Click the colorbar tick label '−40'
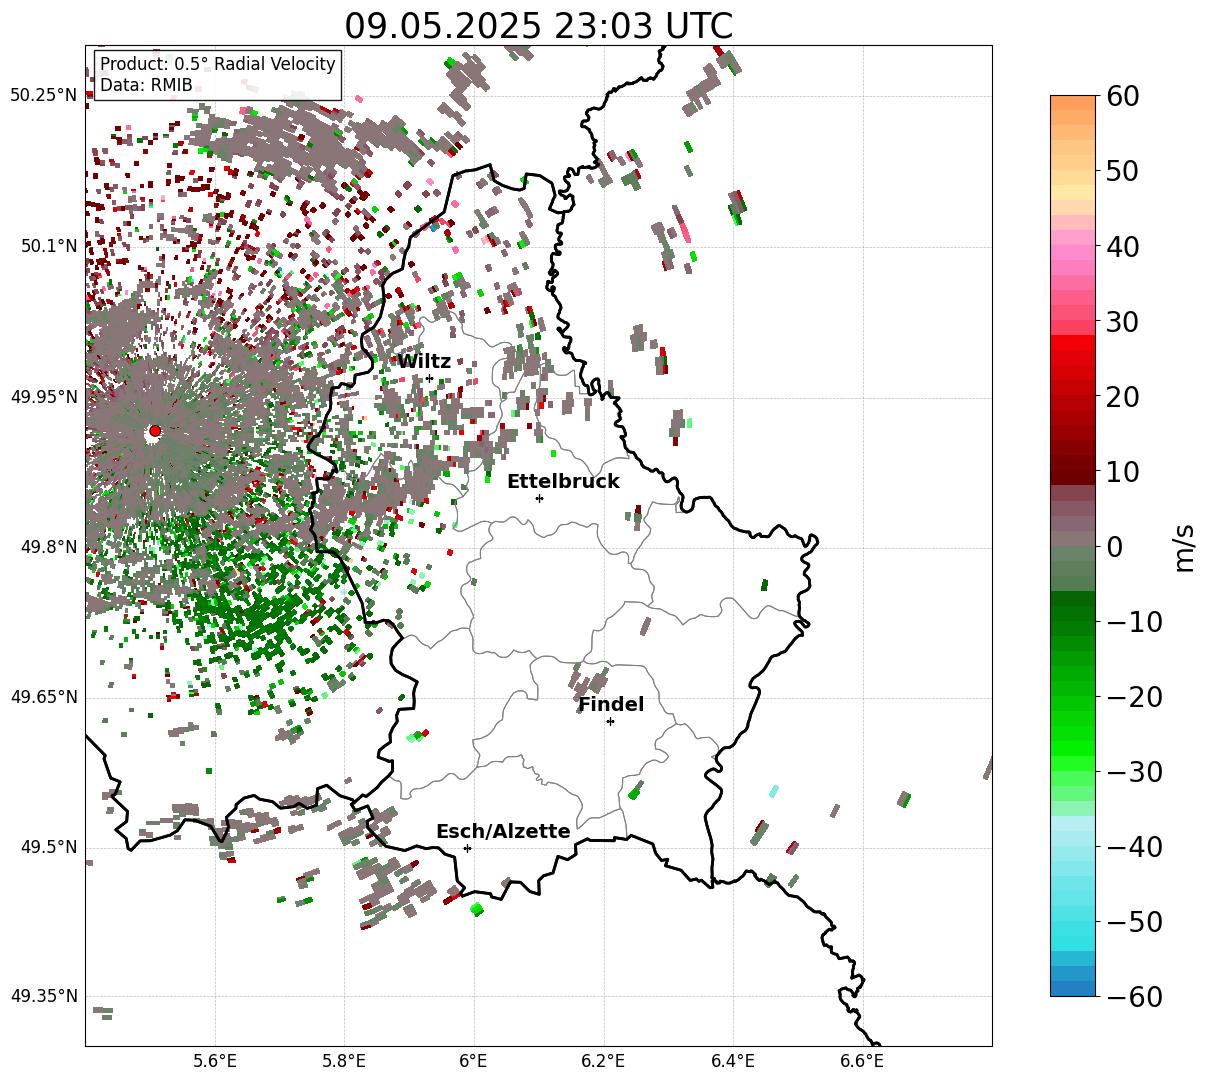1207x1081 pixels. (x=1135, y=847)
